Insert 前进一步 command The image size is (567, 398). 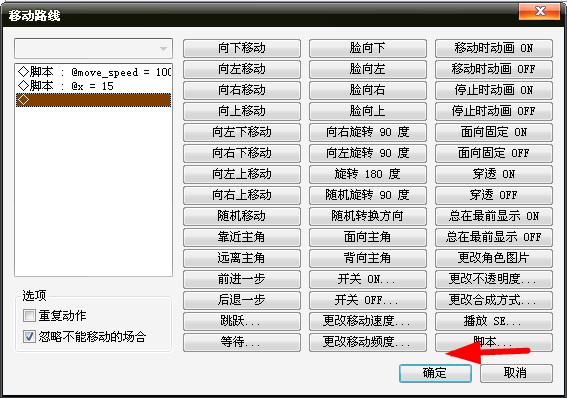pos(242,279)
